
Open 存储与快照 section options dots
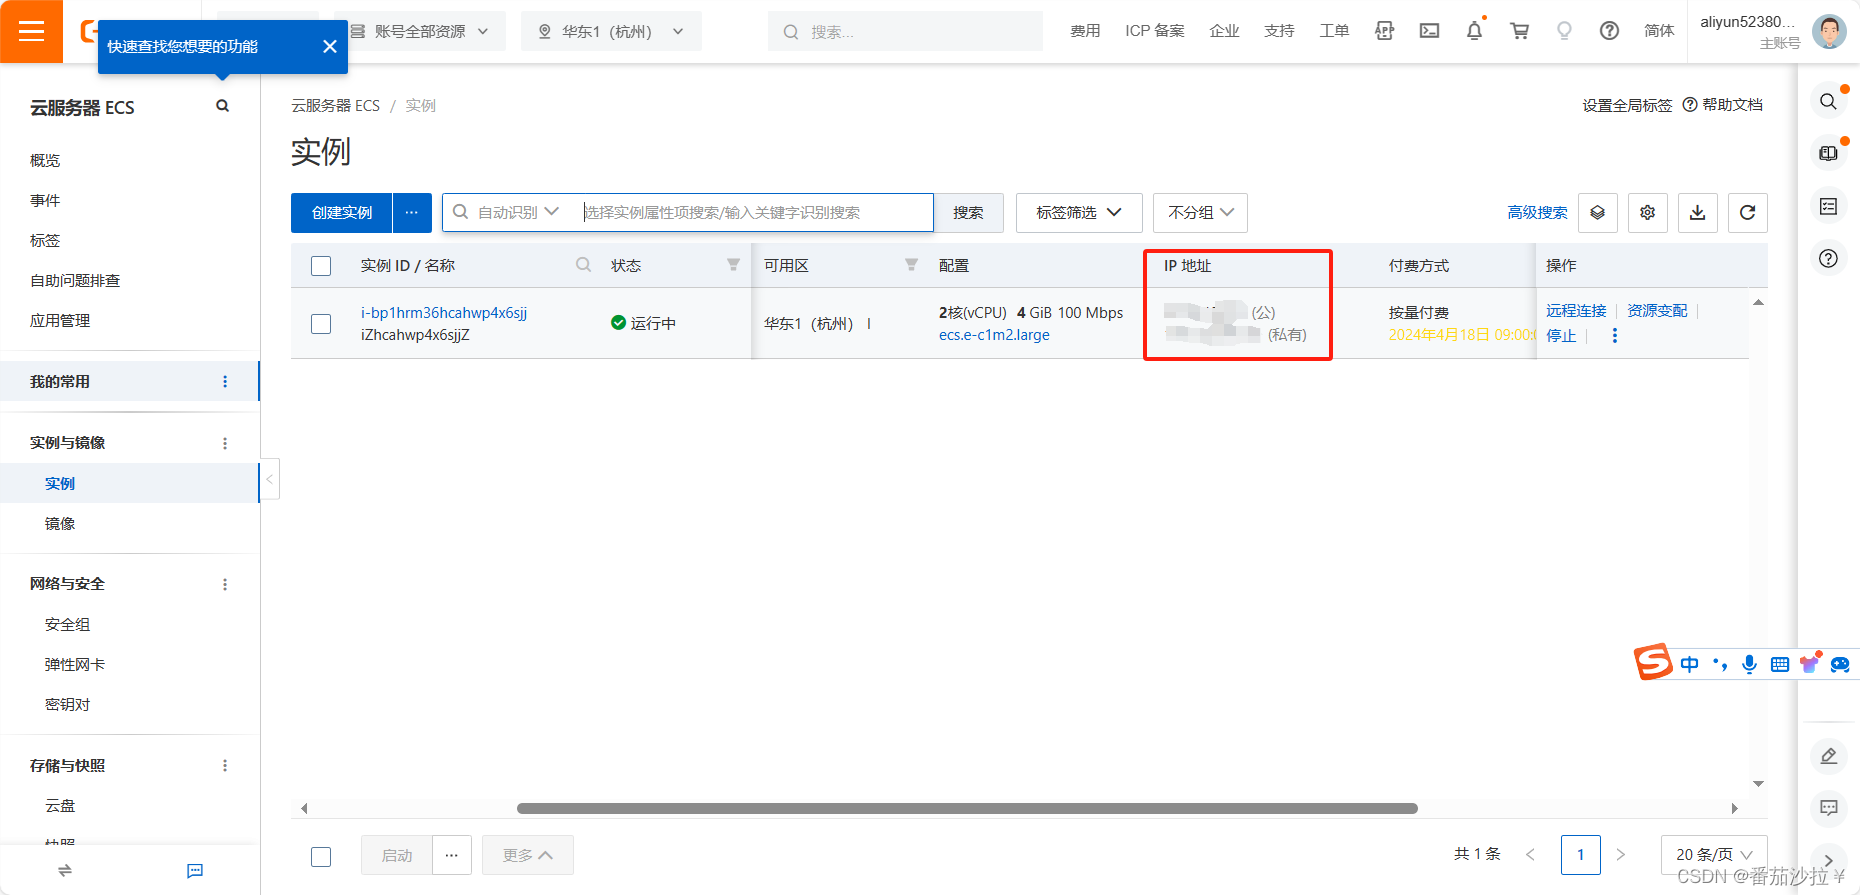(225, 765)
